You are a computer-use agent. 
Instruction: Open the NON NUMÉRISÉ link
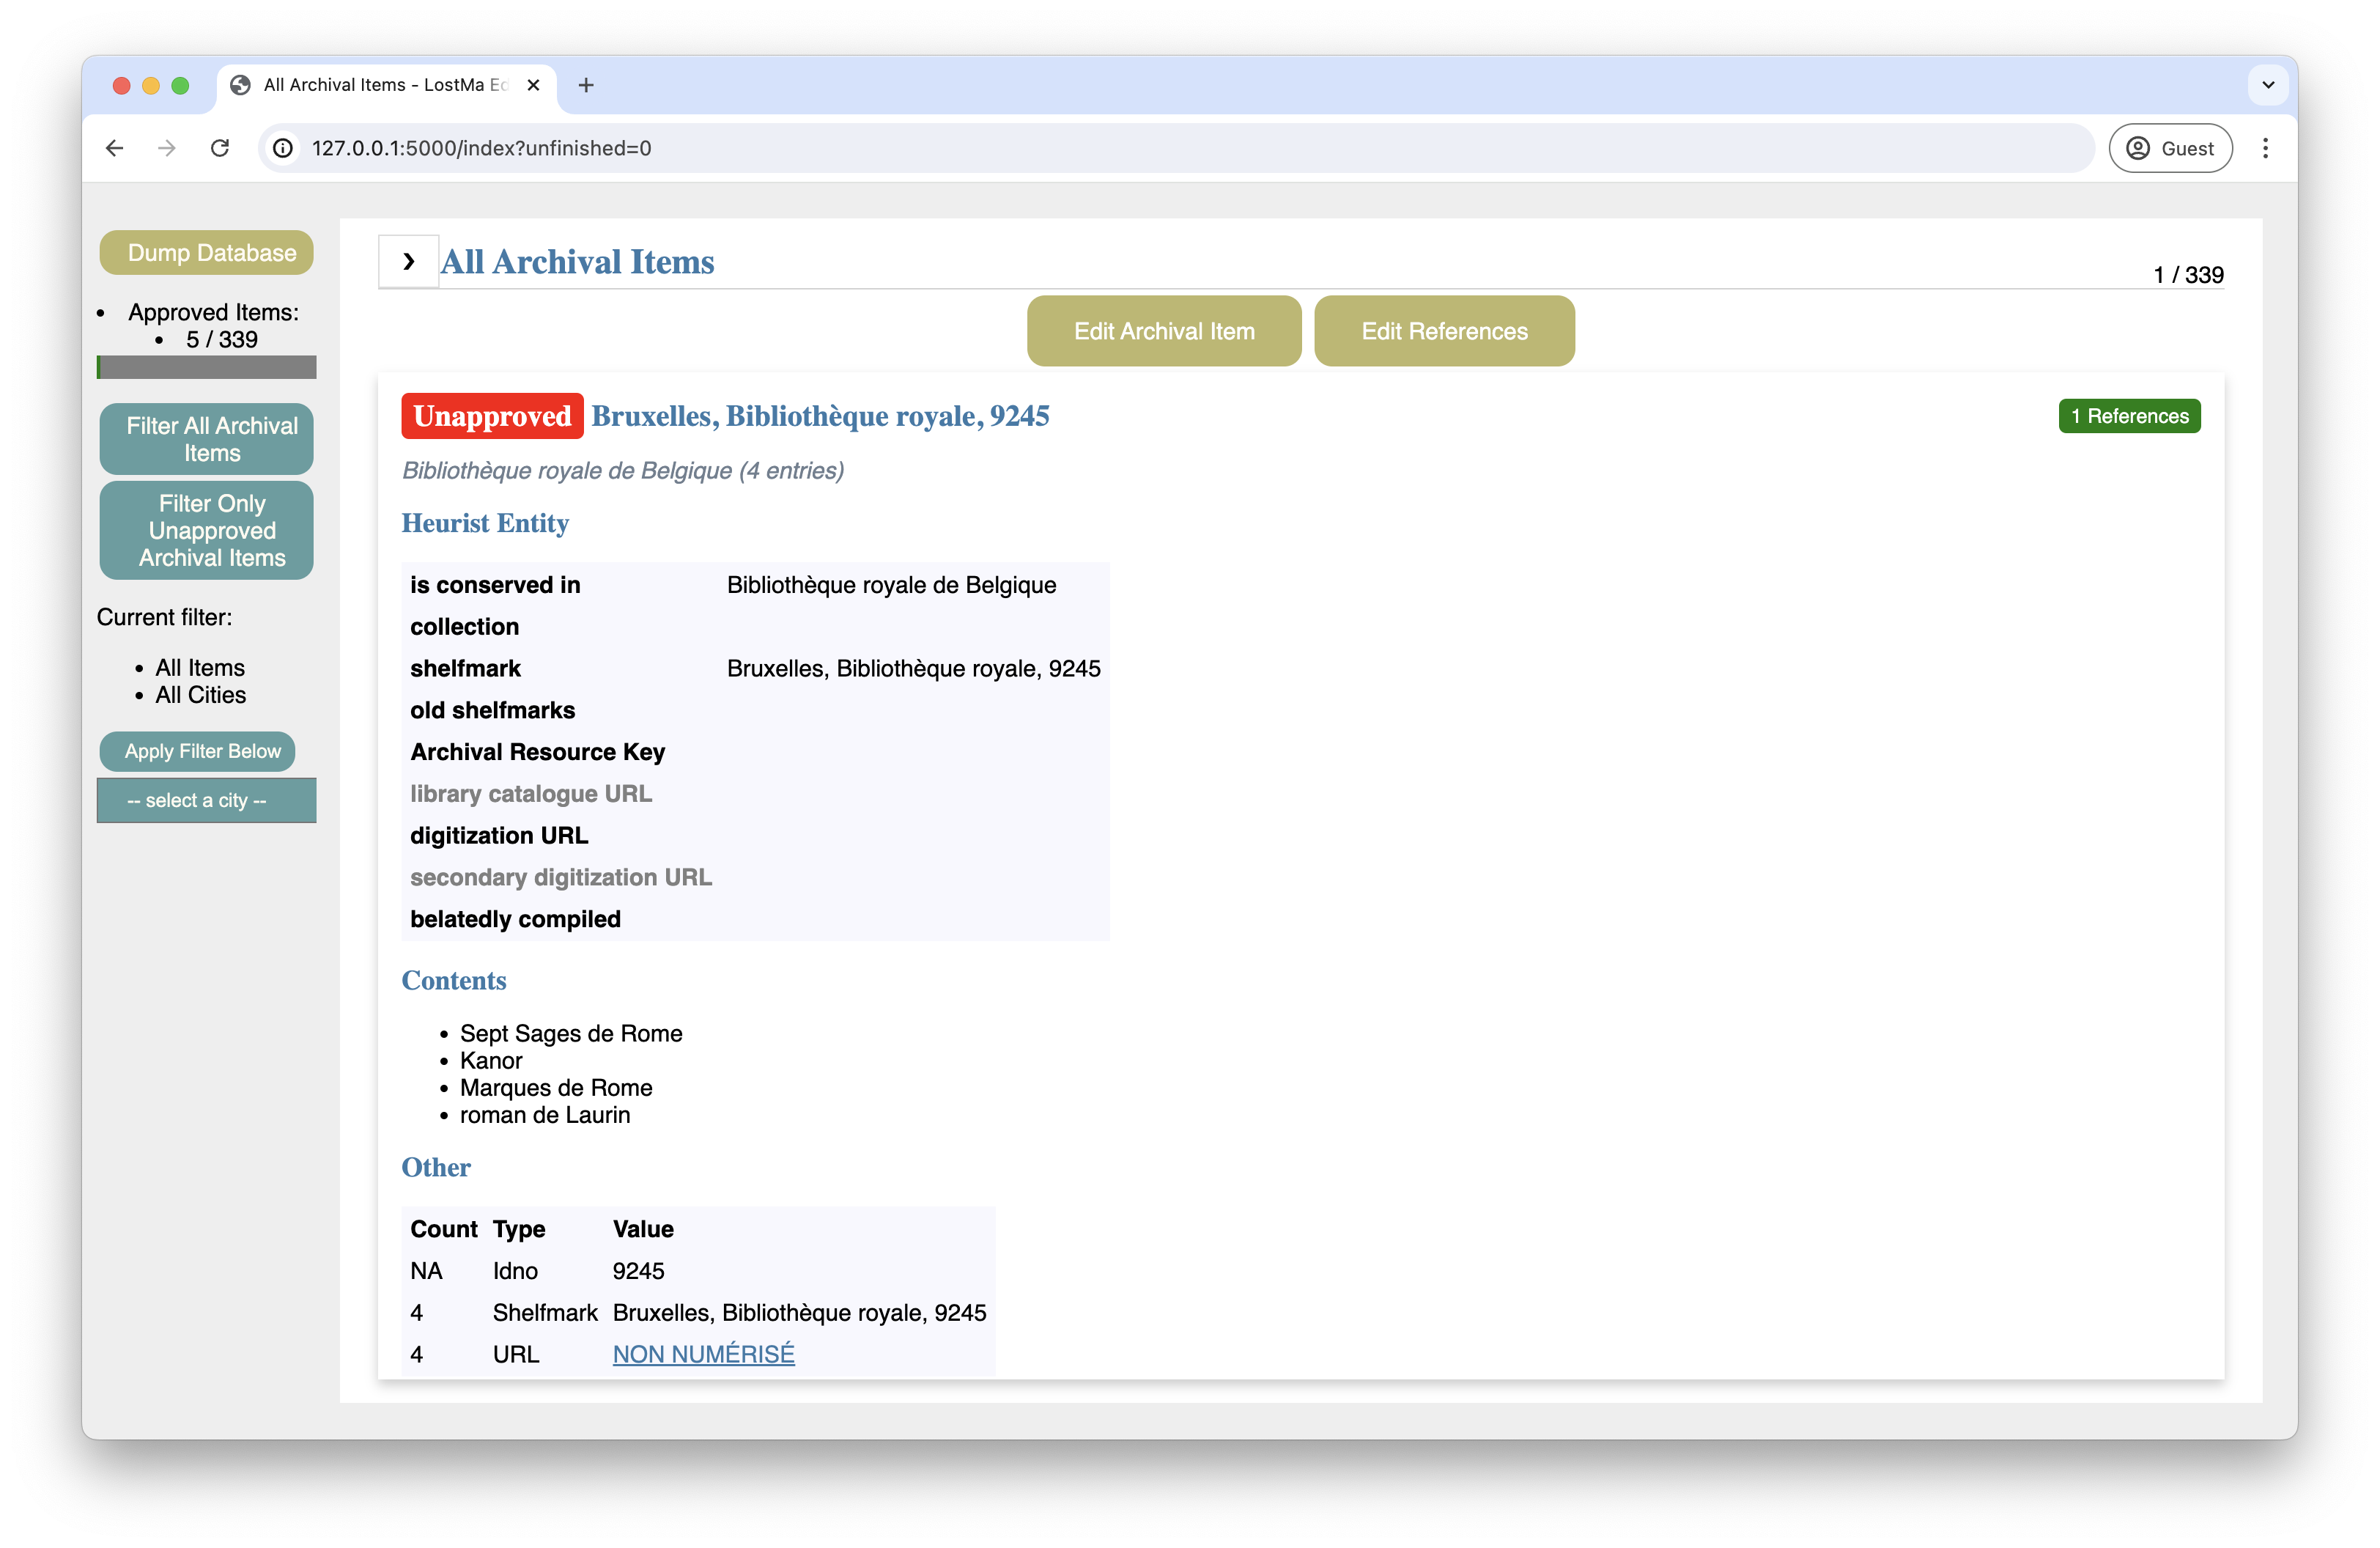703,1354
